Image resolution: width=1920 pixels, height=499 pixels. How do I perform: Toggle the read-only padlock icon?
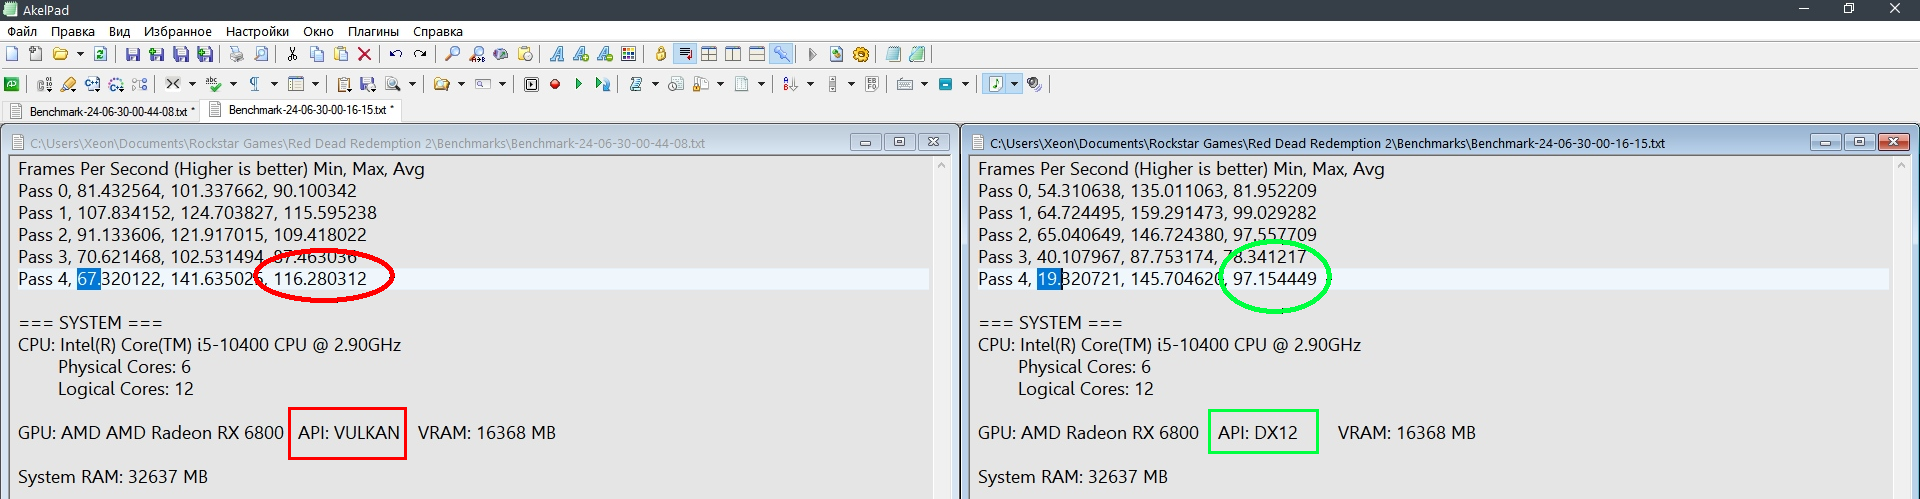(x=660, y=55)
